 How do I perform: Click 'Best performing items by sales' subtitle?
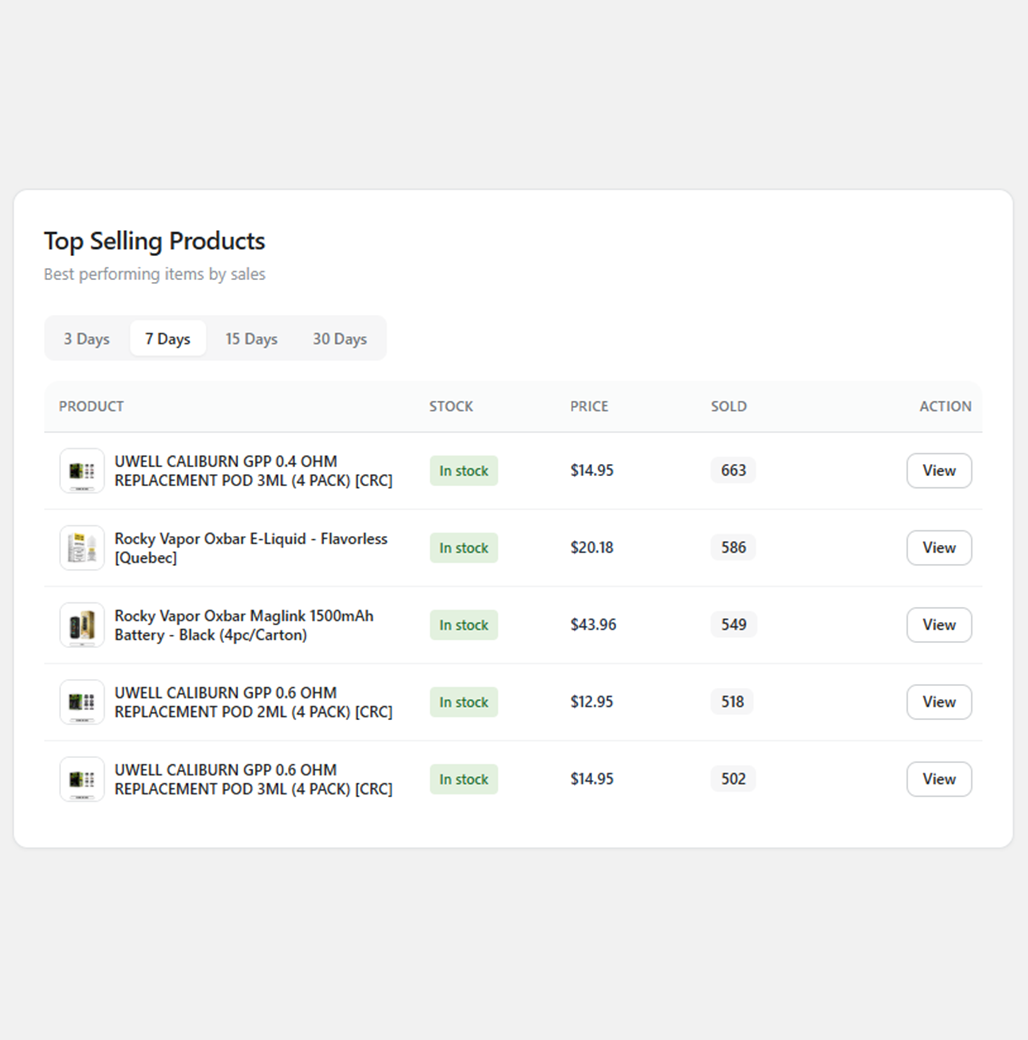(x=155, y=274)
